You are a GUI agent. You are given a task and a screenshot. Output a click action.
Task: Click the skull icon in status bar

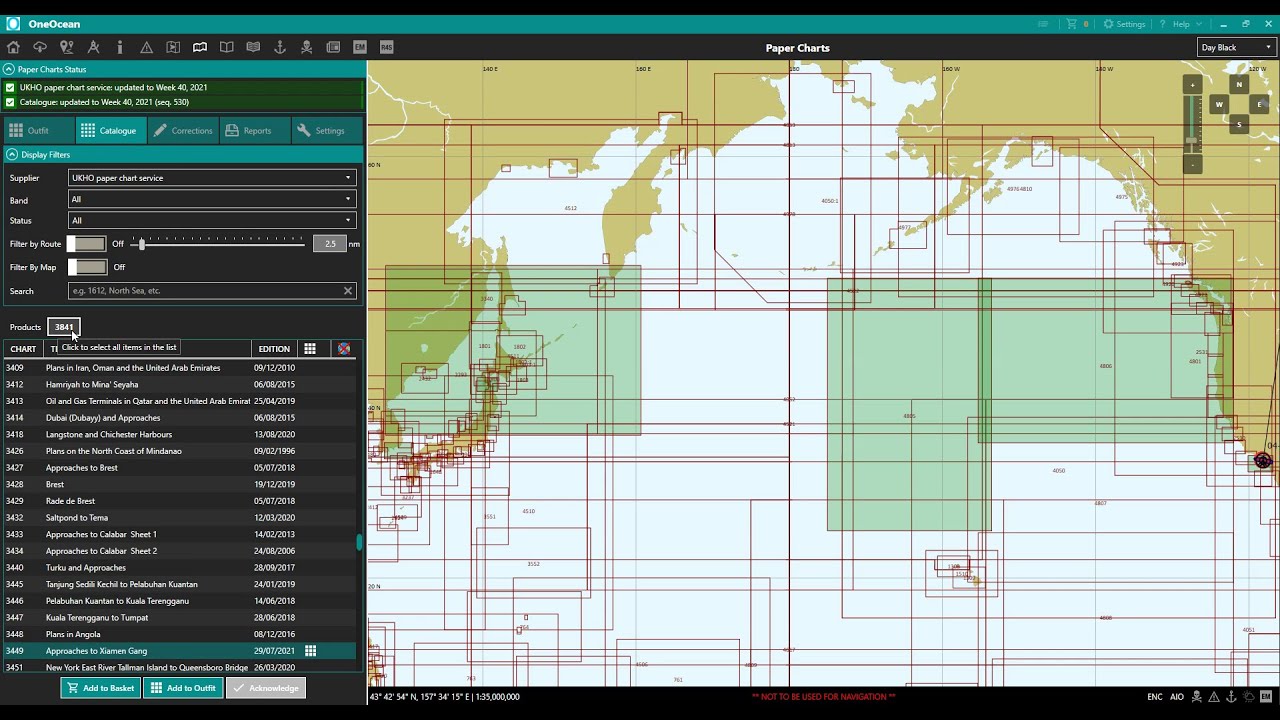pos(1196,696)
